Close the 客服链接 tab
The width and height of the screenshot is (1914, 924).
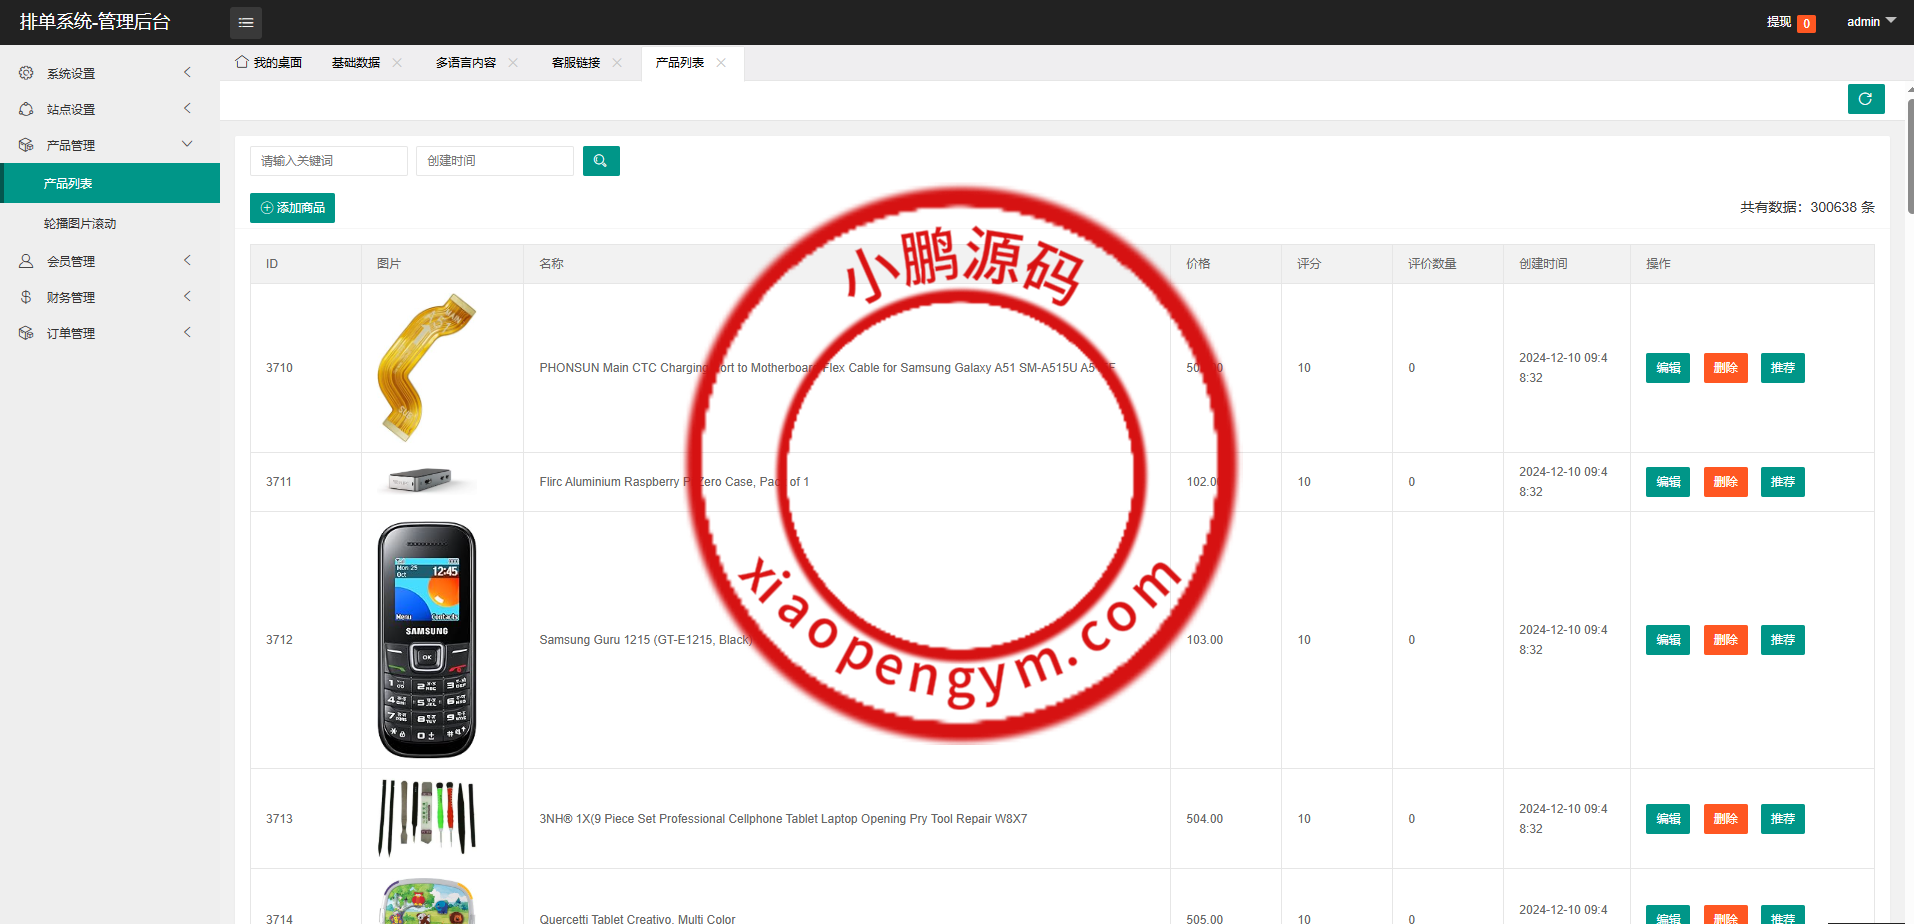617,63
